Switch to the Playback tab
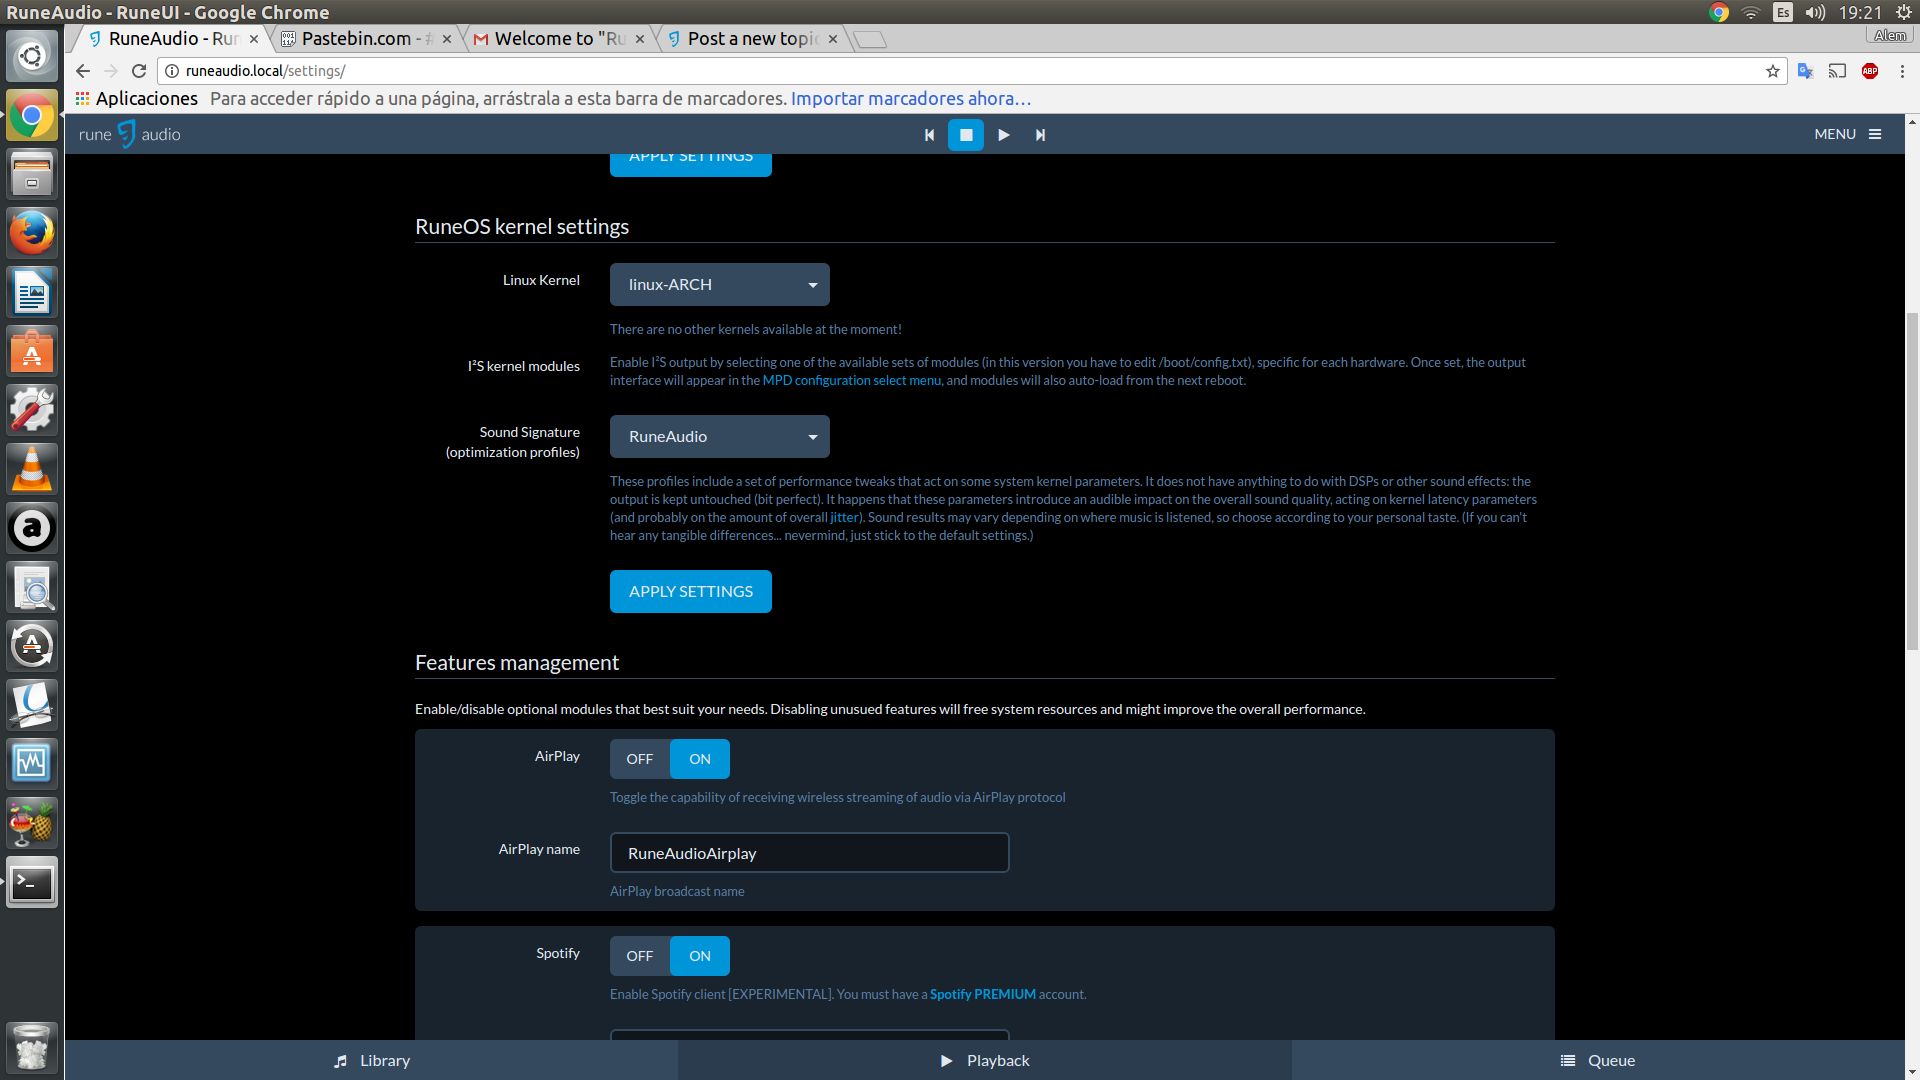Image resolution: width=1920 pixels, height=1080 pixels. click(x=985, y=1060)
